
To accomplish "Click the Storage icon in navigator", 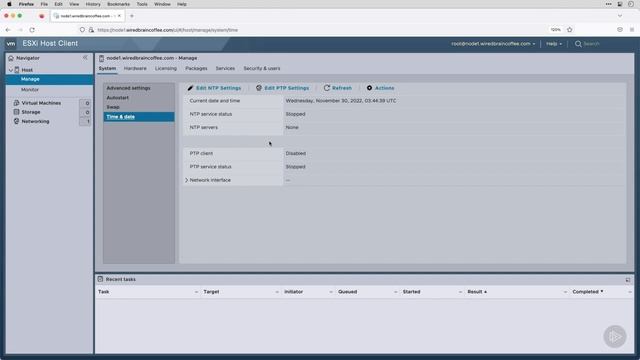I will click(x=16, y=112).
